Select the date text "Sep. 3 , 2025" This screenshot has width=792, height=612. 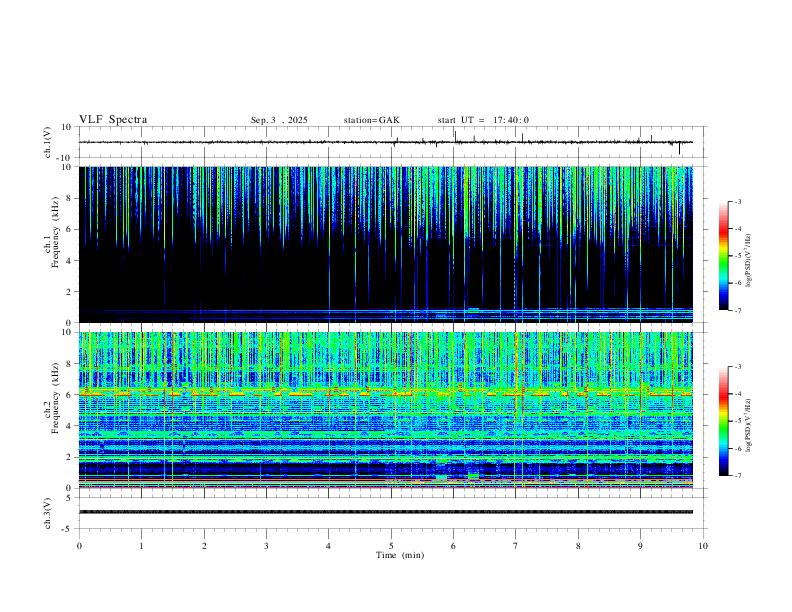[x=279, y=120]
